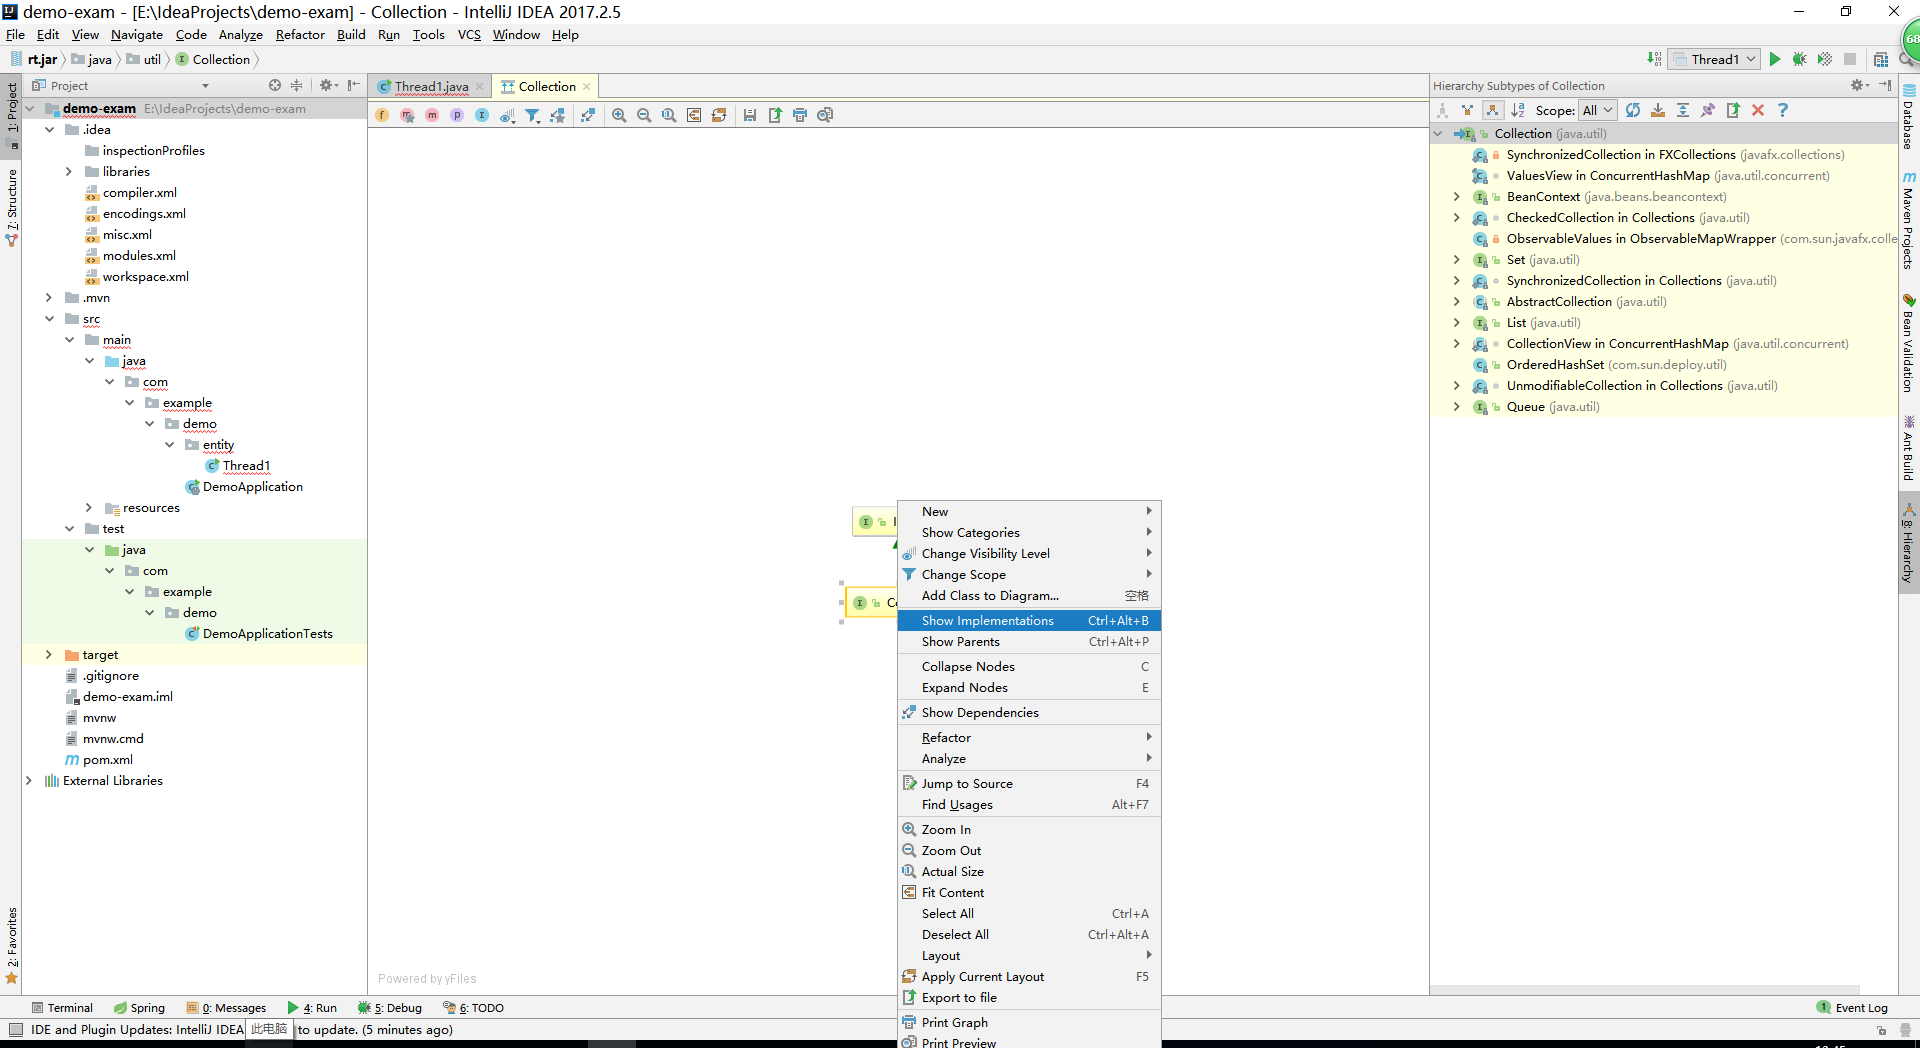Image resolution: width=1920 pixels, height=1048 pixels.
Task: Expand the Set node in hierarchy
Action: 1457,260
